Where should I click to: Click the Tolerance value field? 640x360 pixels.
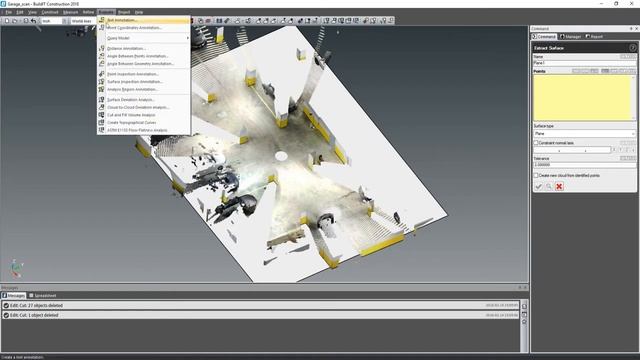pos(584,165)
